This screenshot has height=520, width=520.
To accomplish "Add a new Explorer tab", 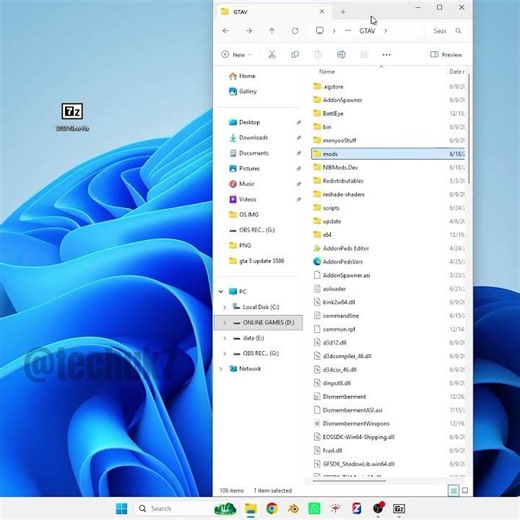I will 343,12.
